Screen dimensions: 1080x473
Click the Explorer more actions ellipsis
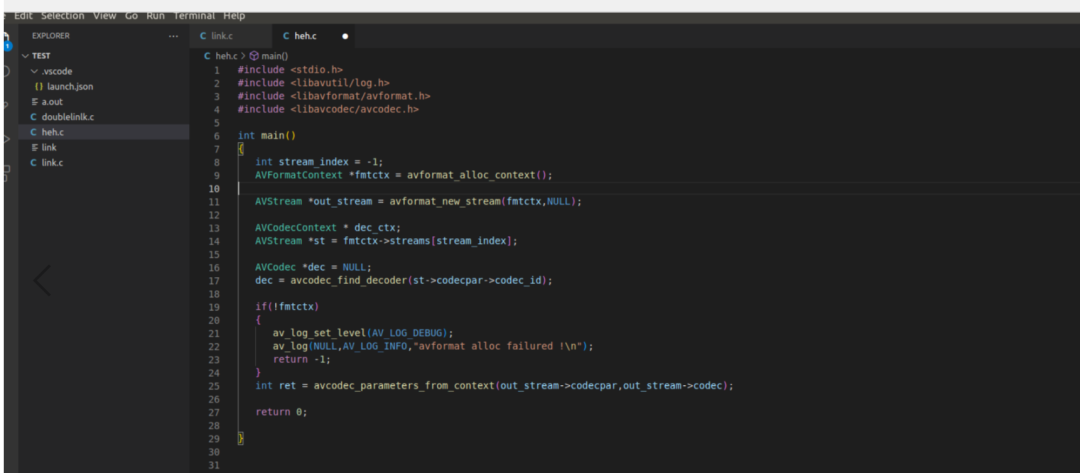point(173,36)
